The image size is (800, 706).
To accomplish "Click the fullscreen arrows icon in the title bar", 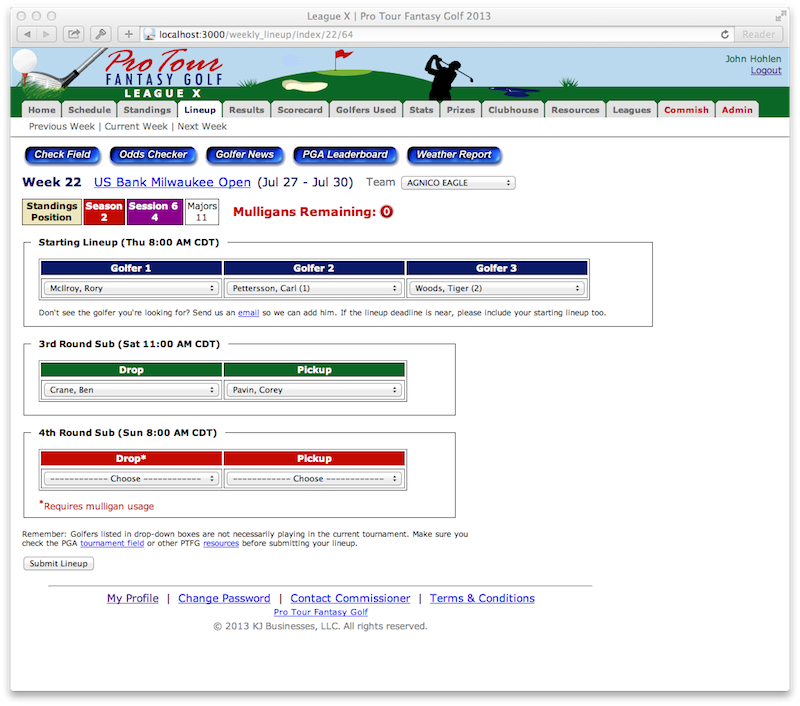I will pos(779,16).
